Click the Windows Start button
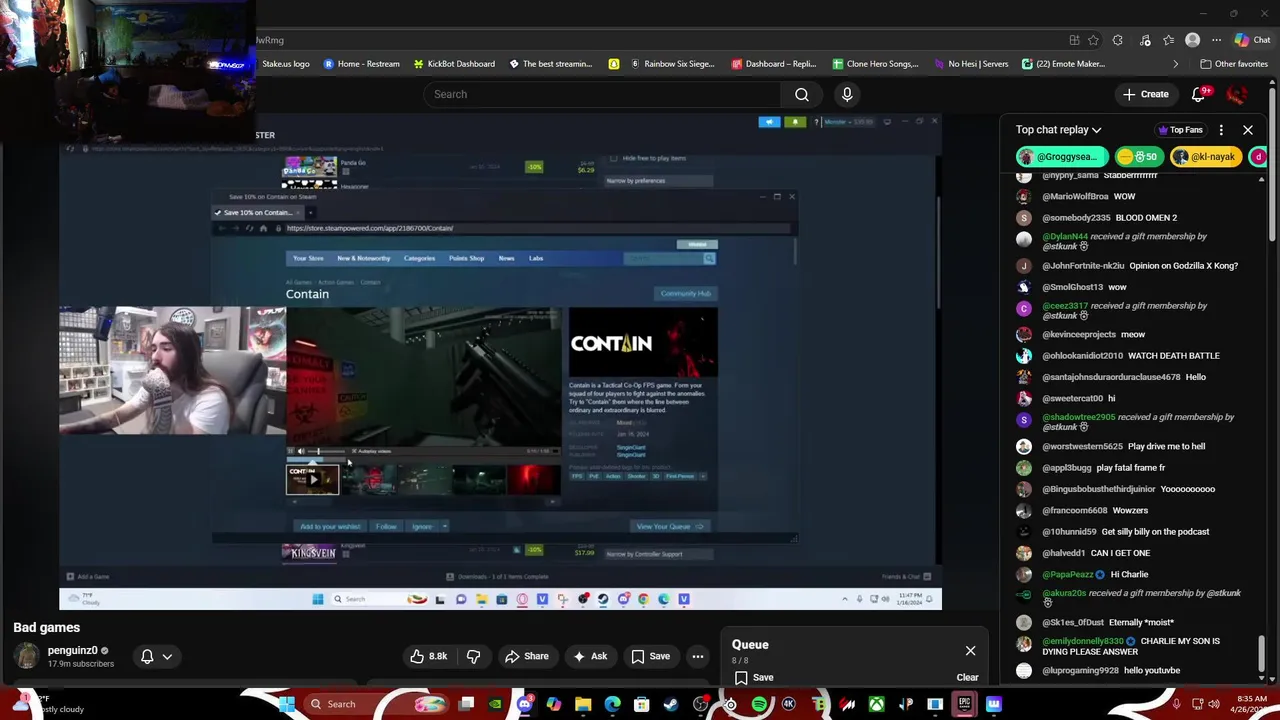 coord(287,704)
